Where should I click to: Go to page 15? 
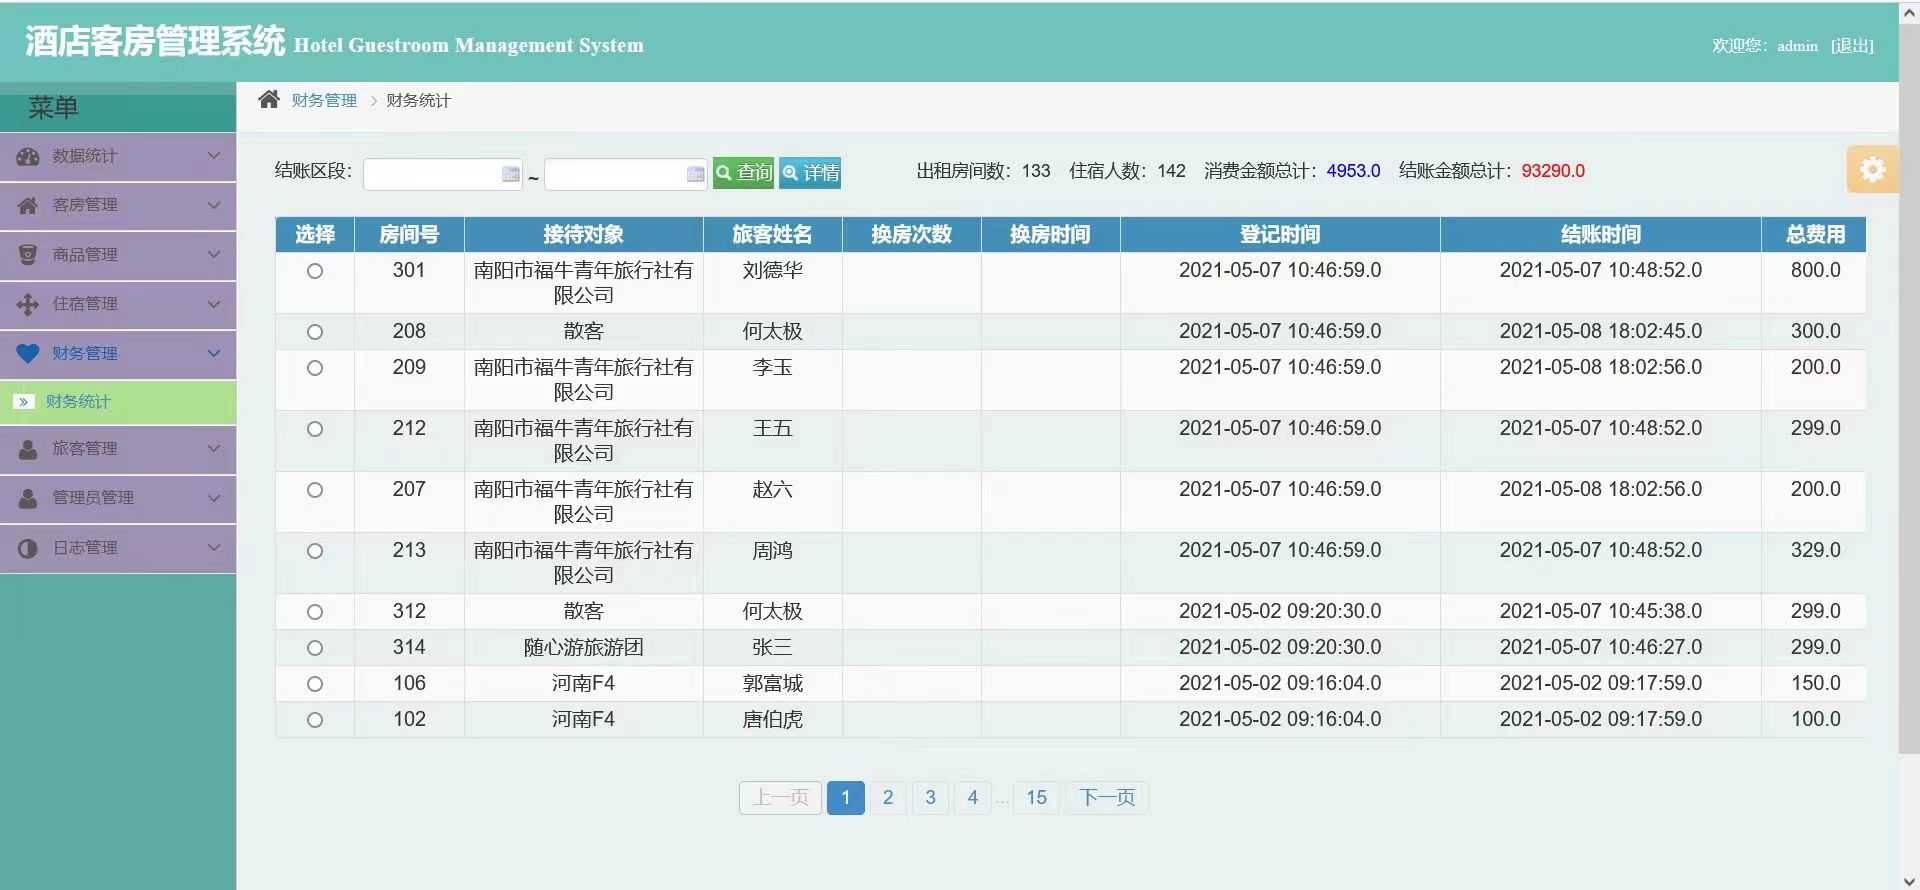(x=1036, y=798)
